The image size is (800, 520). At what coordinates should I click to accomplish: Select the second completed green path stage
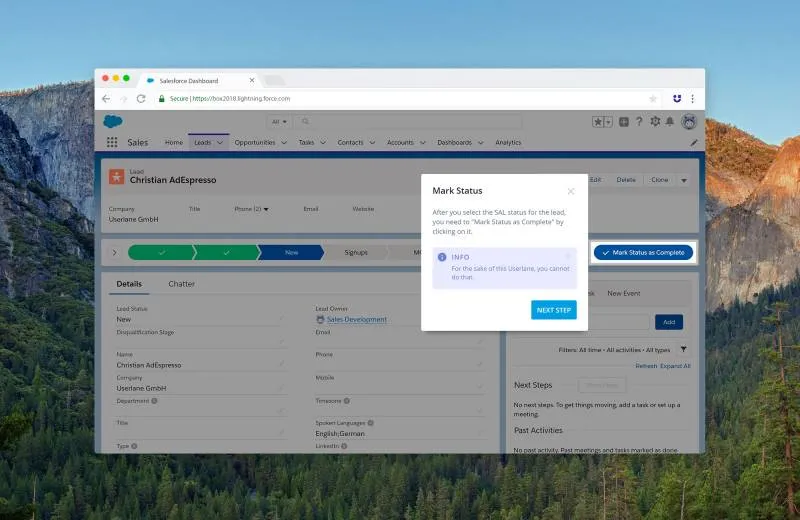coord(226,253)
